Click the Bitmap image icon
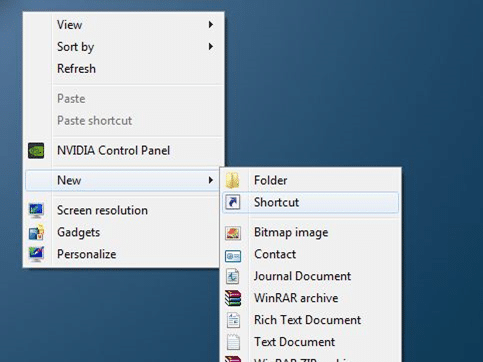This screenshot has height=362, width=483. pos(233,233)
